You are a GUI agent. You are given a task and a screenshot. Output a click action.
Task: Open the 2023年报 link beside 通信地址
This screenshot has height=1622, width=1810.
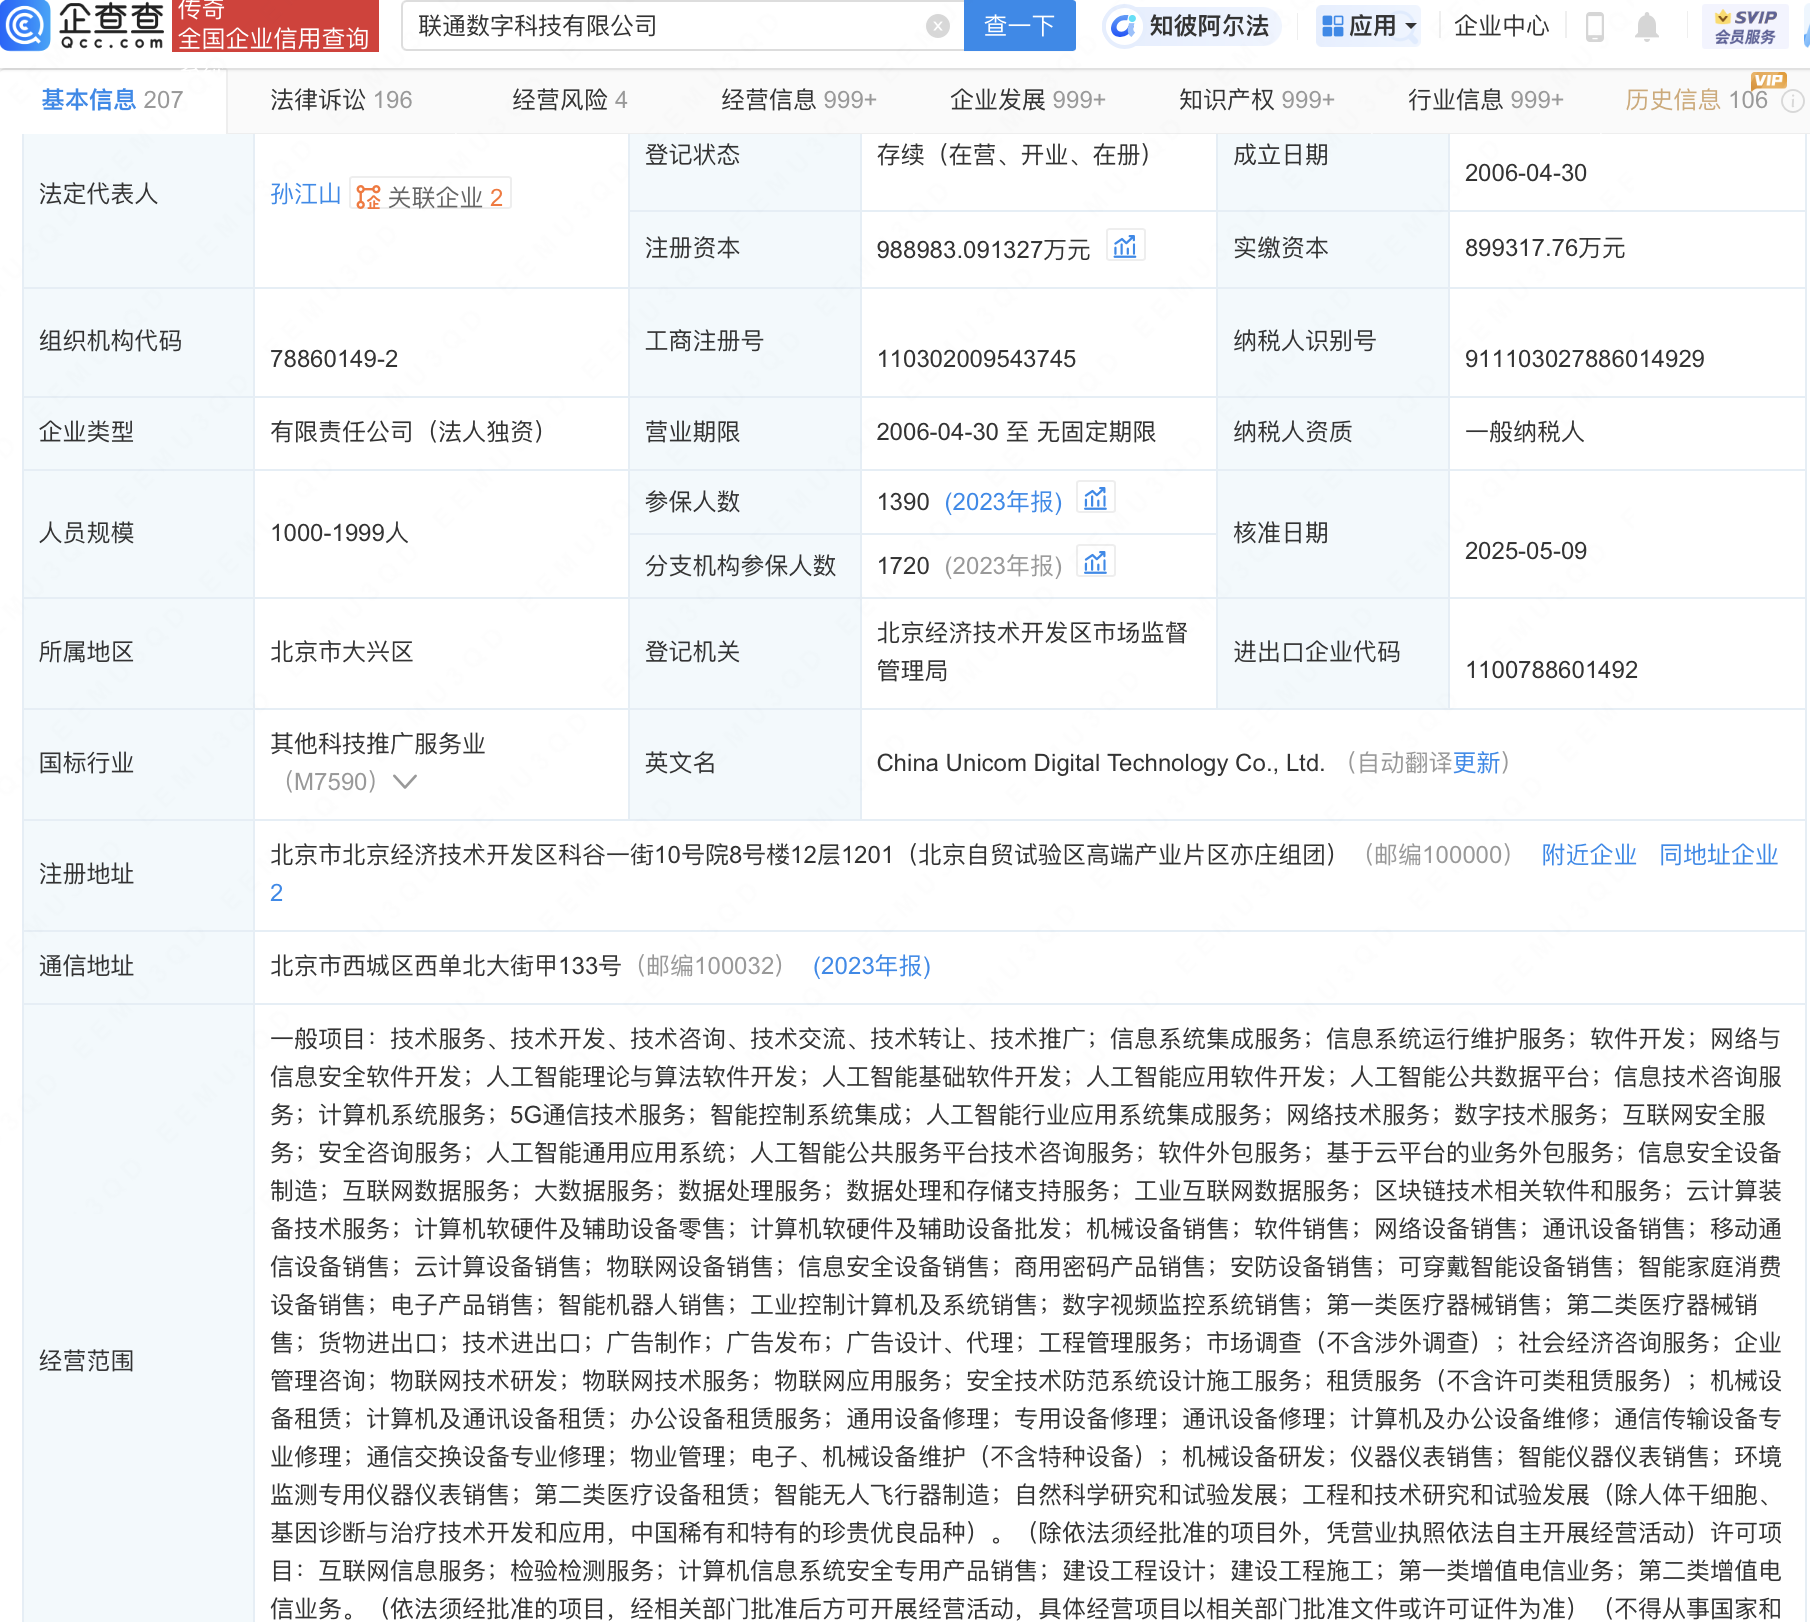(870, 966)
